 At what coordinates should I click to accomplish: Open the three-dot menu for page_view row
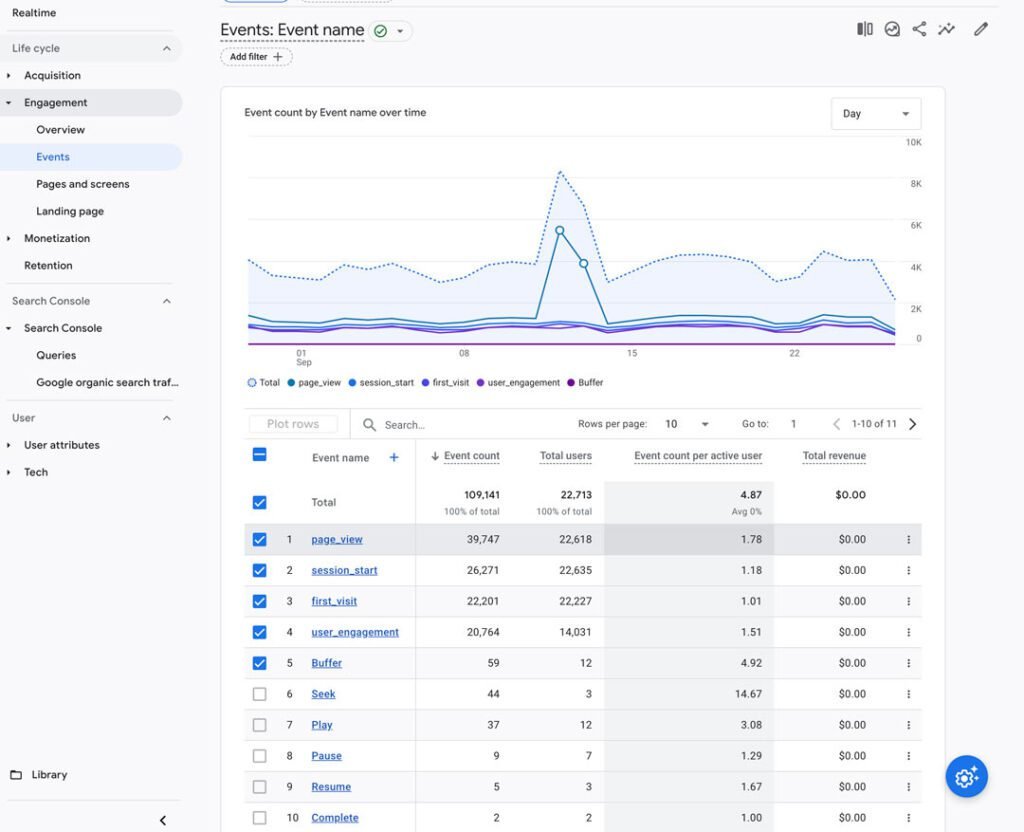point(908,539)
